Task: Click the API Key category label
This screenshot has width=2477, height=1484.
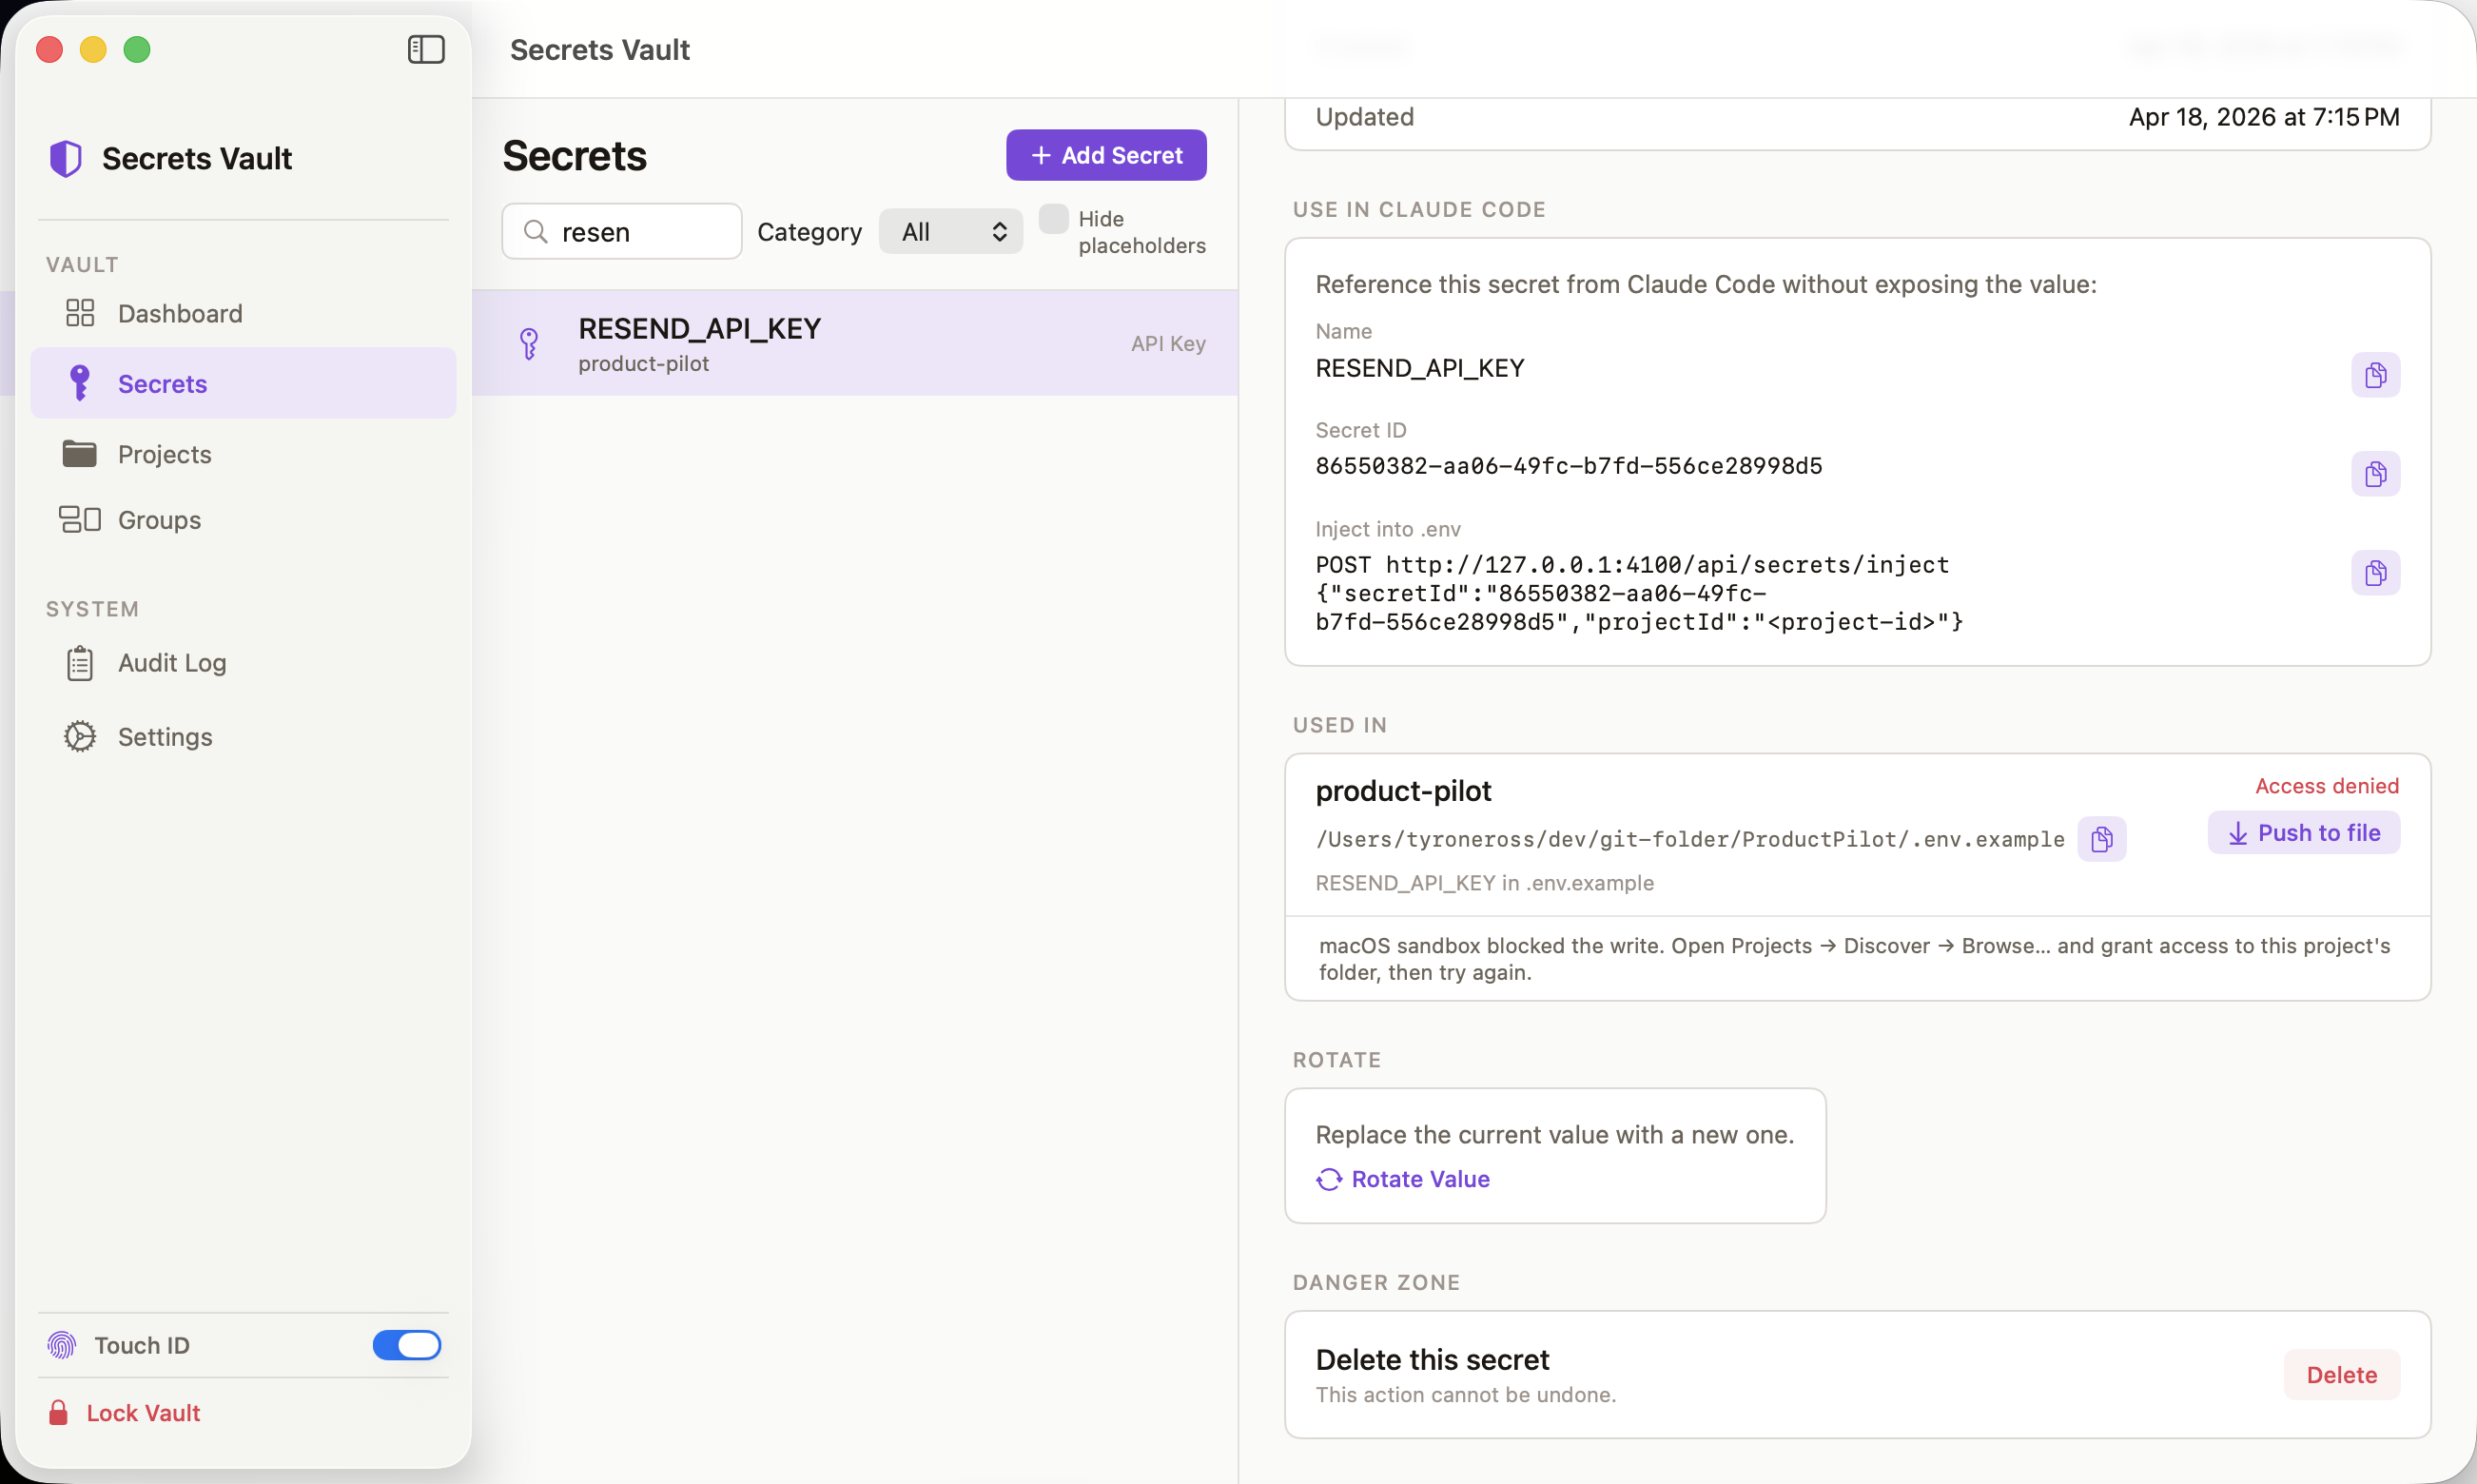Action: 1168,344
